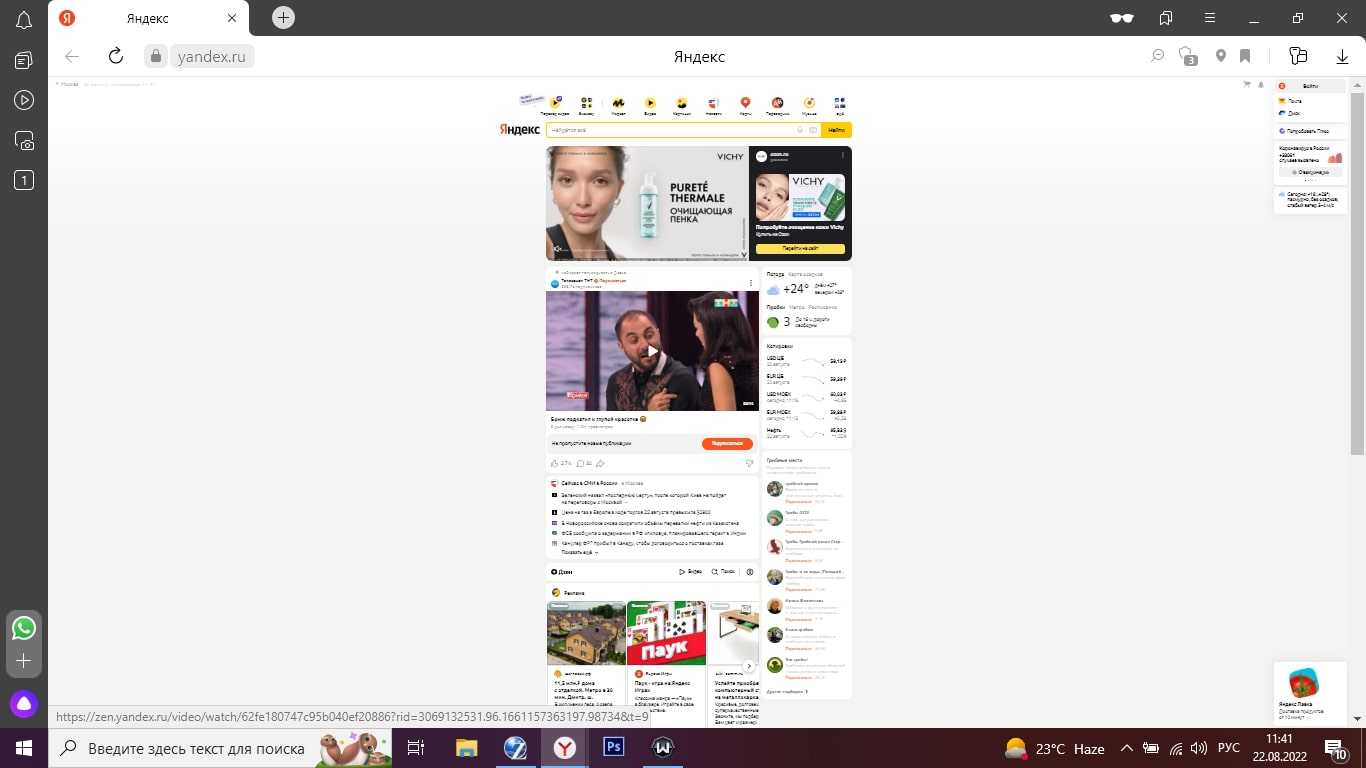The width and height of the screenshot is (1366, 768).
Task: Open WhatsApp from the browser sidebar
Action: pos(24,628)
